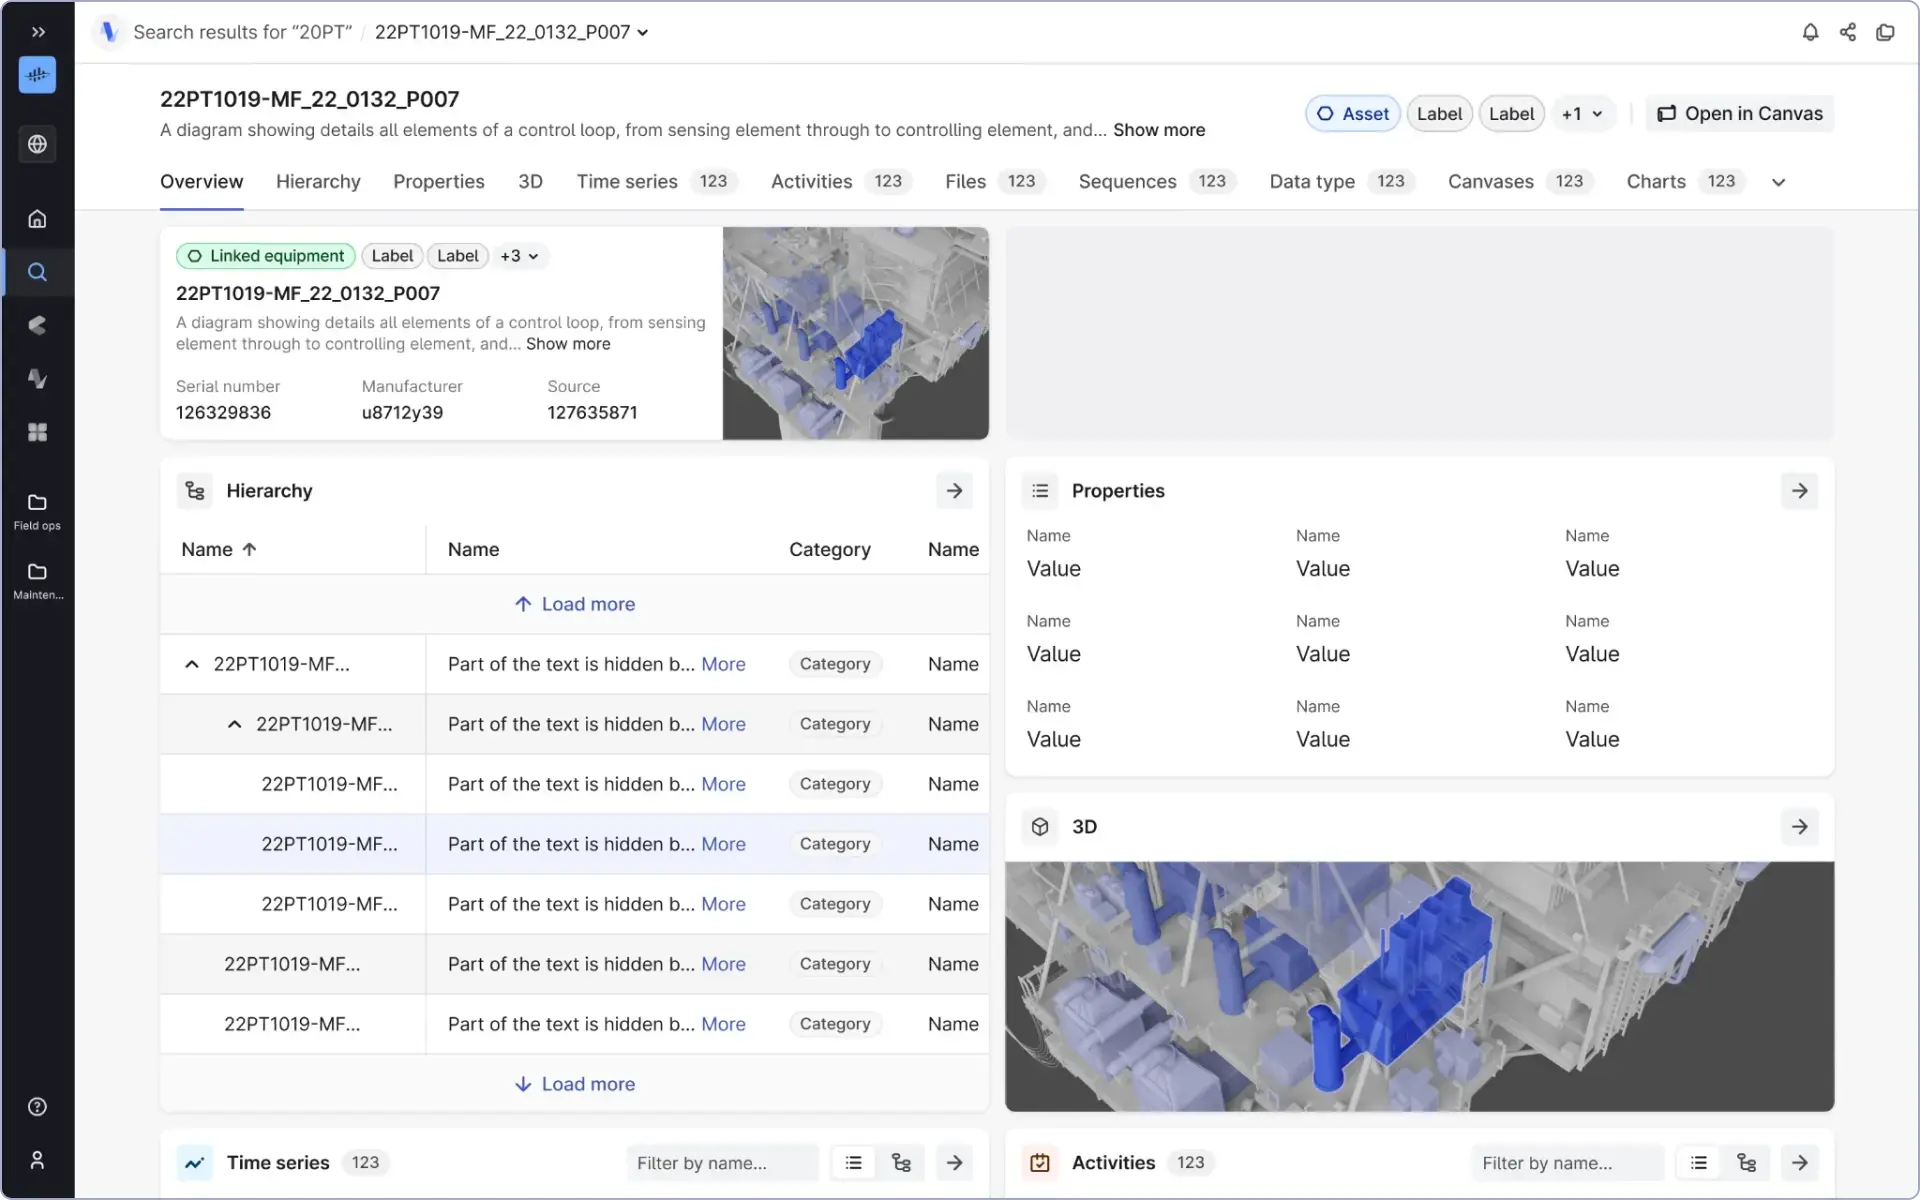Open the help question mark icon
The height and width of the screenshot is (1200, 1920).
(37, 1107)
